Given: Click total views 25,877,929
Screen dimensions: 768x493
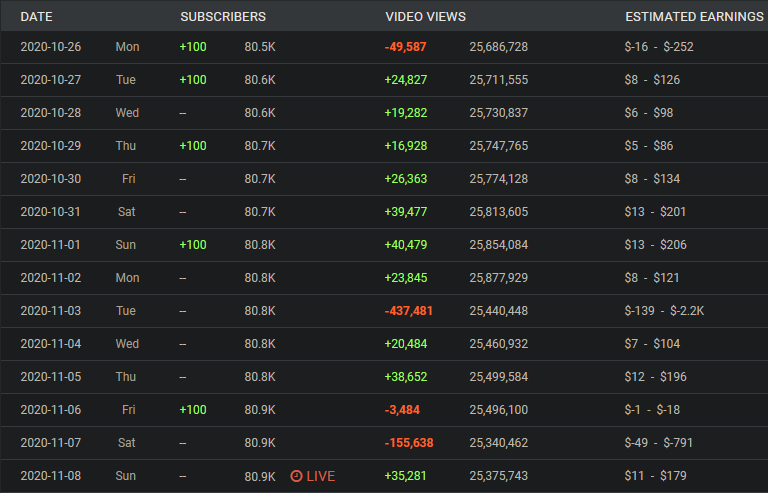Looking at the screenshot, I should pos(499,278).
